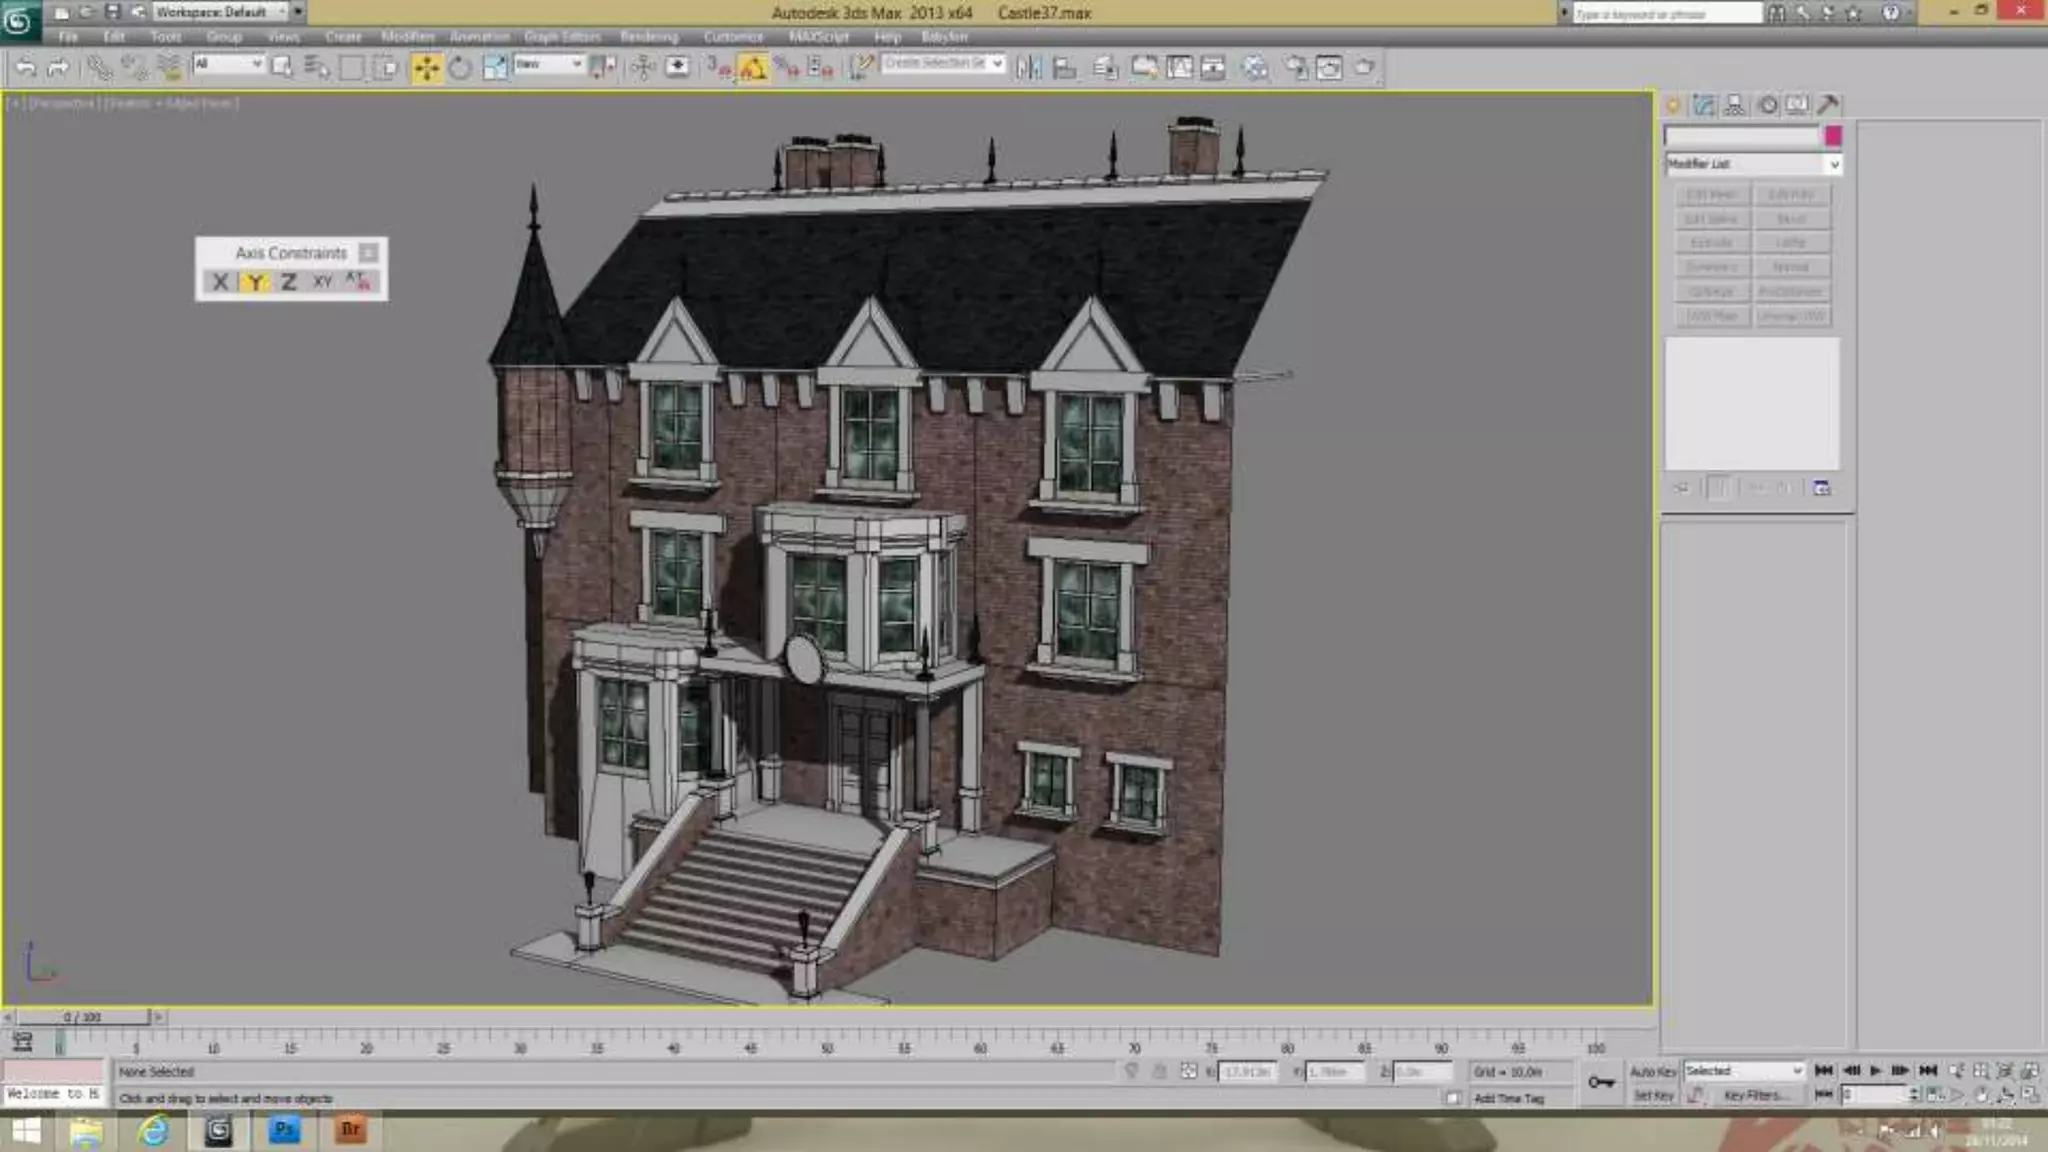Click the Mirror tool icon
Viewport: 2048px width, 1152px height.
[1028, 68]
